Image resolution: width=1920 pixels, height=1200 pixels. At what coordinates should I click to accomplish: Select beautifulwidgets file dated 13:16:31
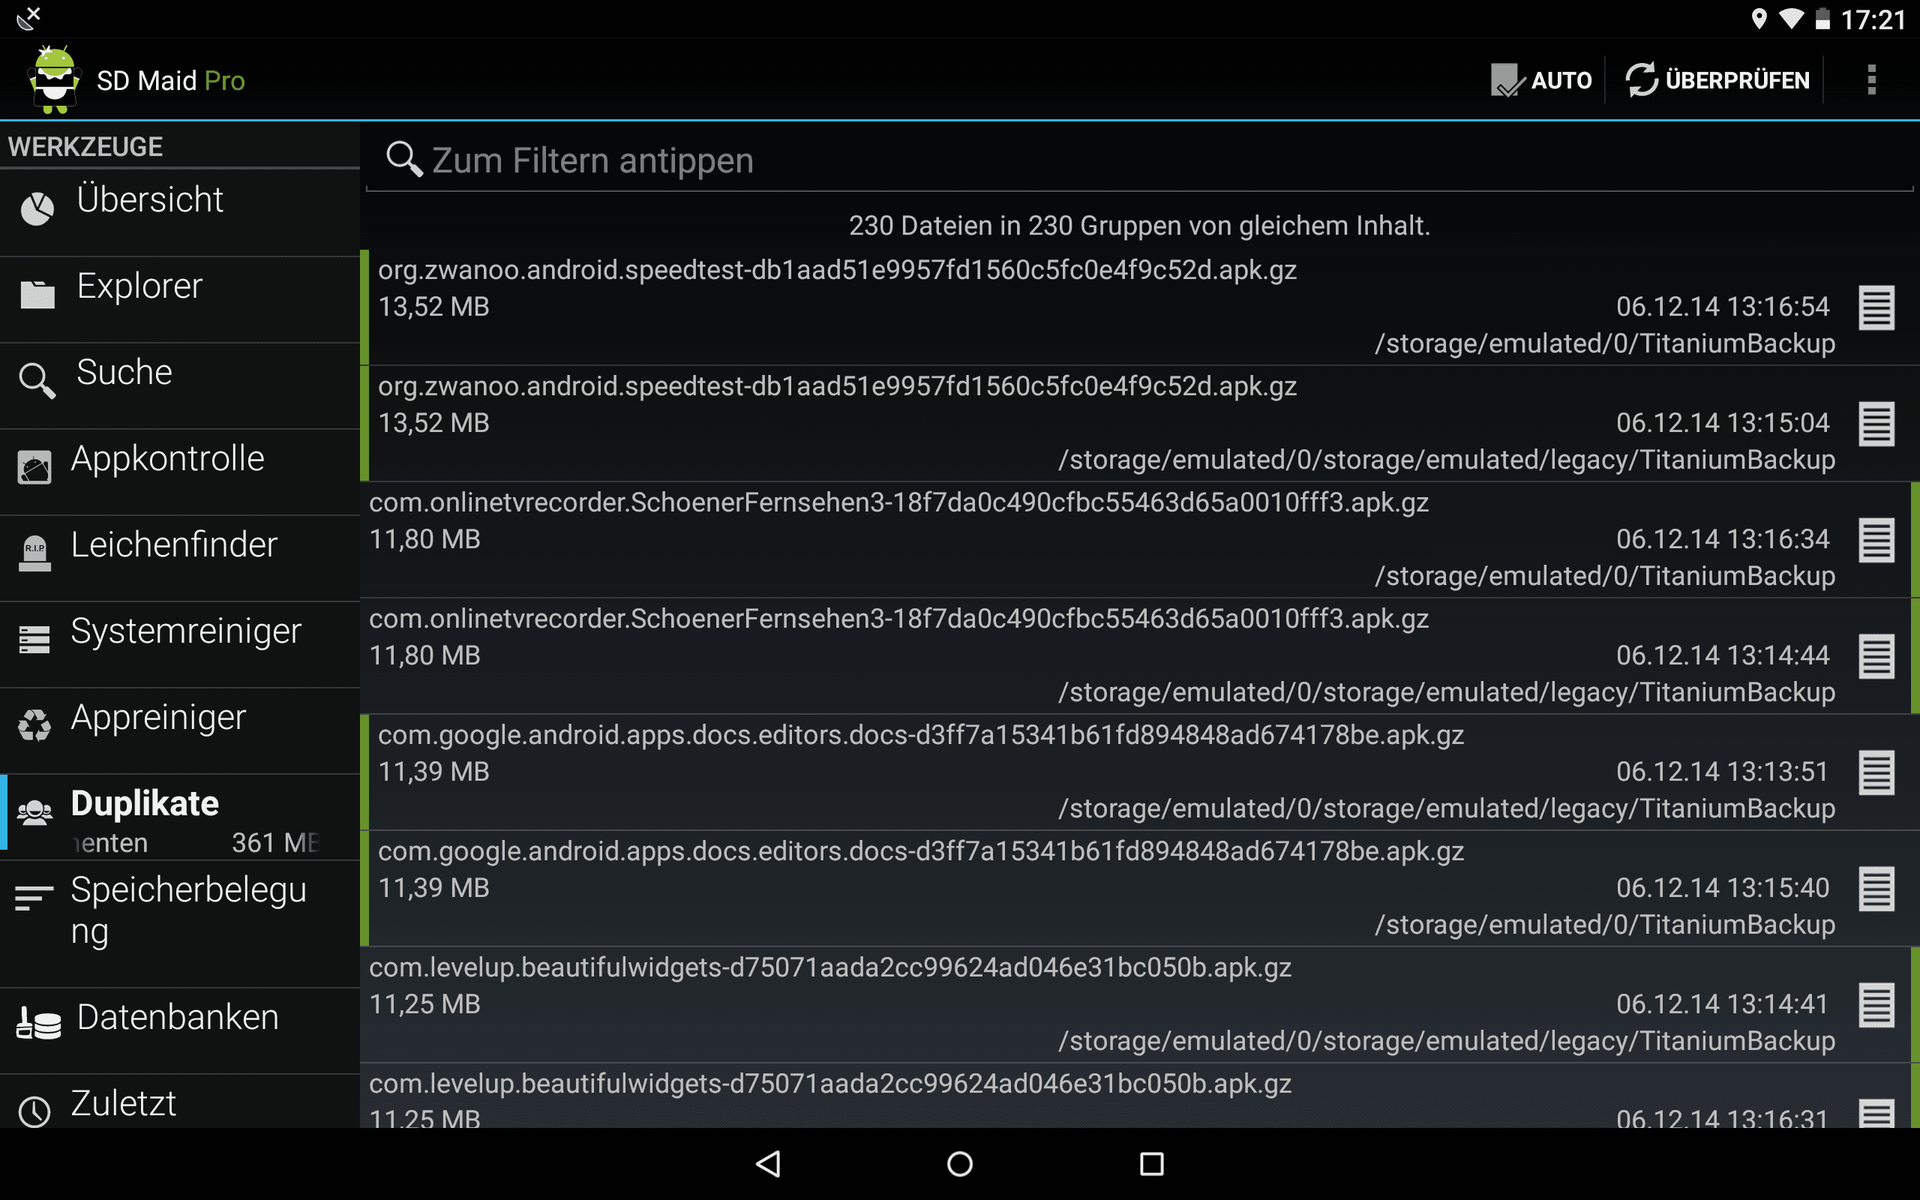(x=1140, y=1095)
